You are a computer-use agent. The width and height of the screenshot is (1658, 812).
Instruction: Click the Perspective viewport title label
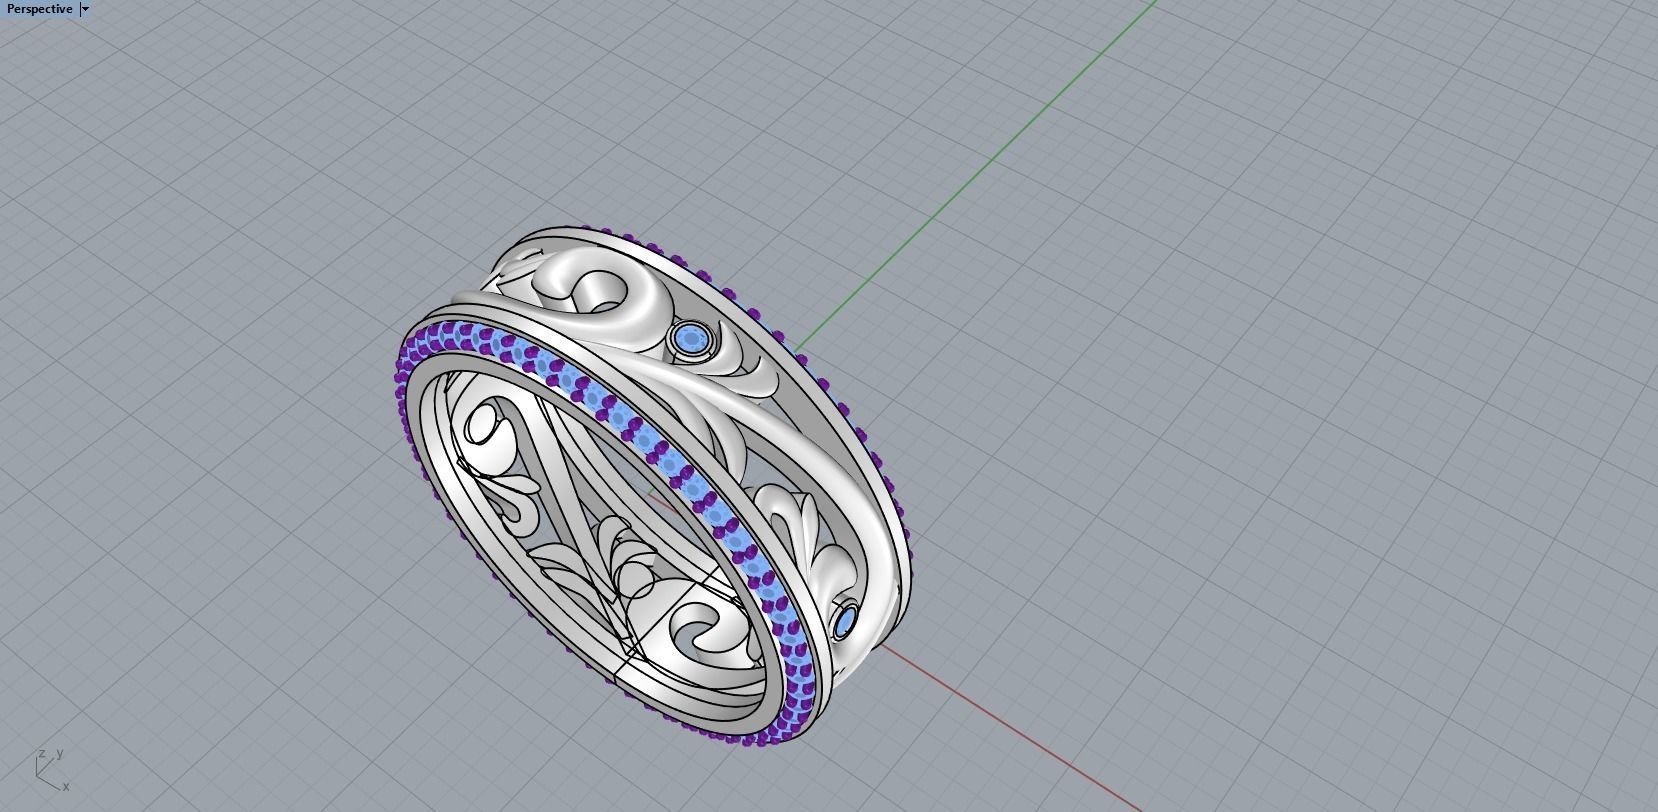[39, 9]
